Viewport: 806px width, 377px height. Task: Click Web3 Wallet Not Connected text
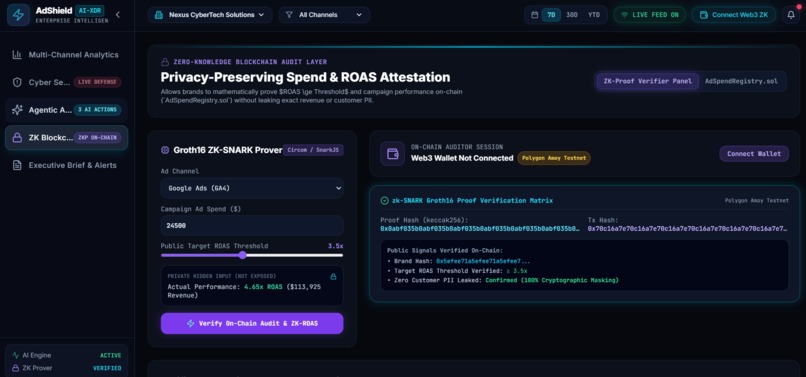(462, 158)
